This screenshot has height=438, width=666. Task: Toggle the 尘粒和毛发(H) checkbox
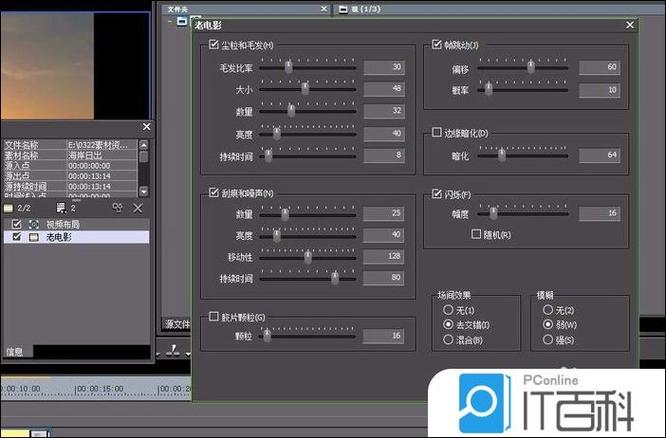[214, 44]
